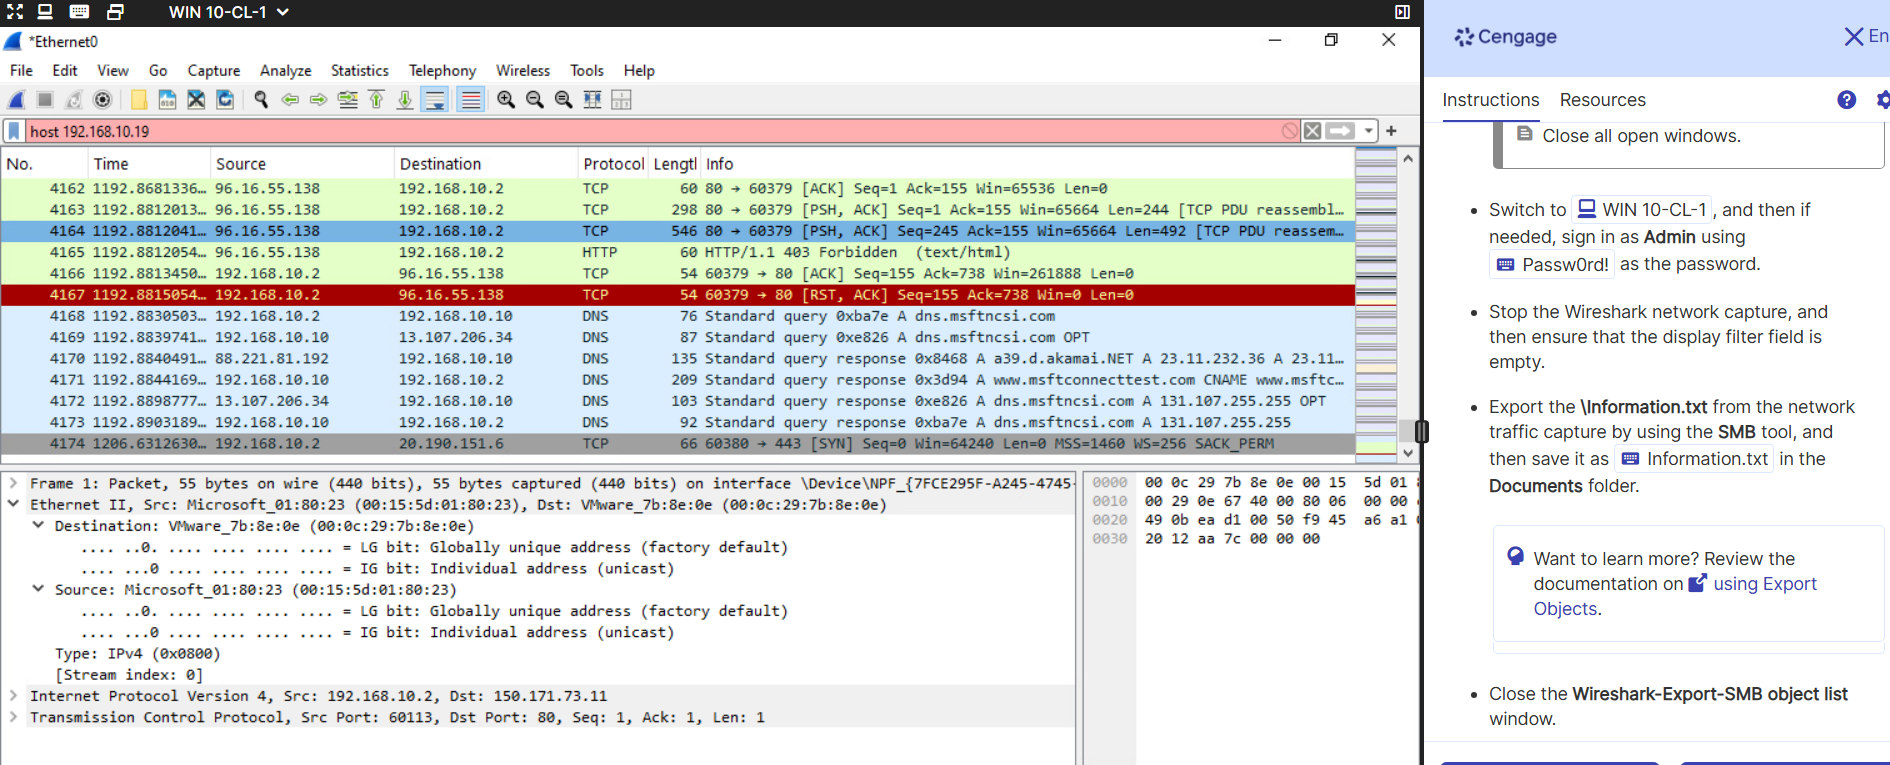The height and width of the screenshot is (765, 1890).
Task: Jump to the first packet
Action: pos(376,99)
